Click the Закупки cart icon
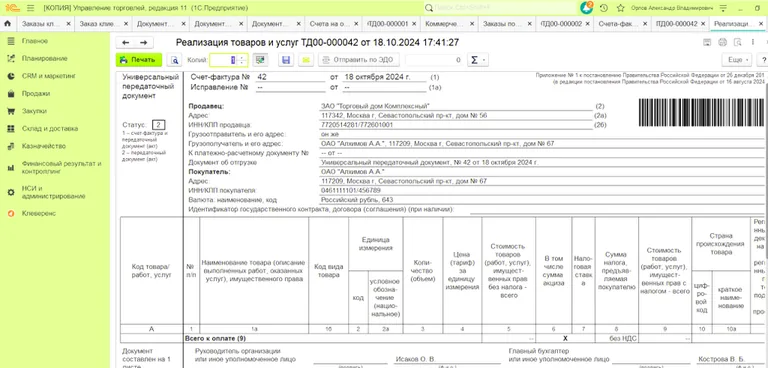 (11, 111)
